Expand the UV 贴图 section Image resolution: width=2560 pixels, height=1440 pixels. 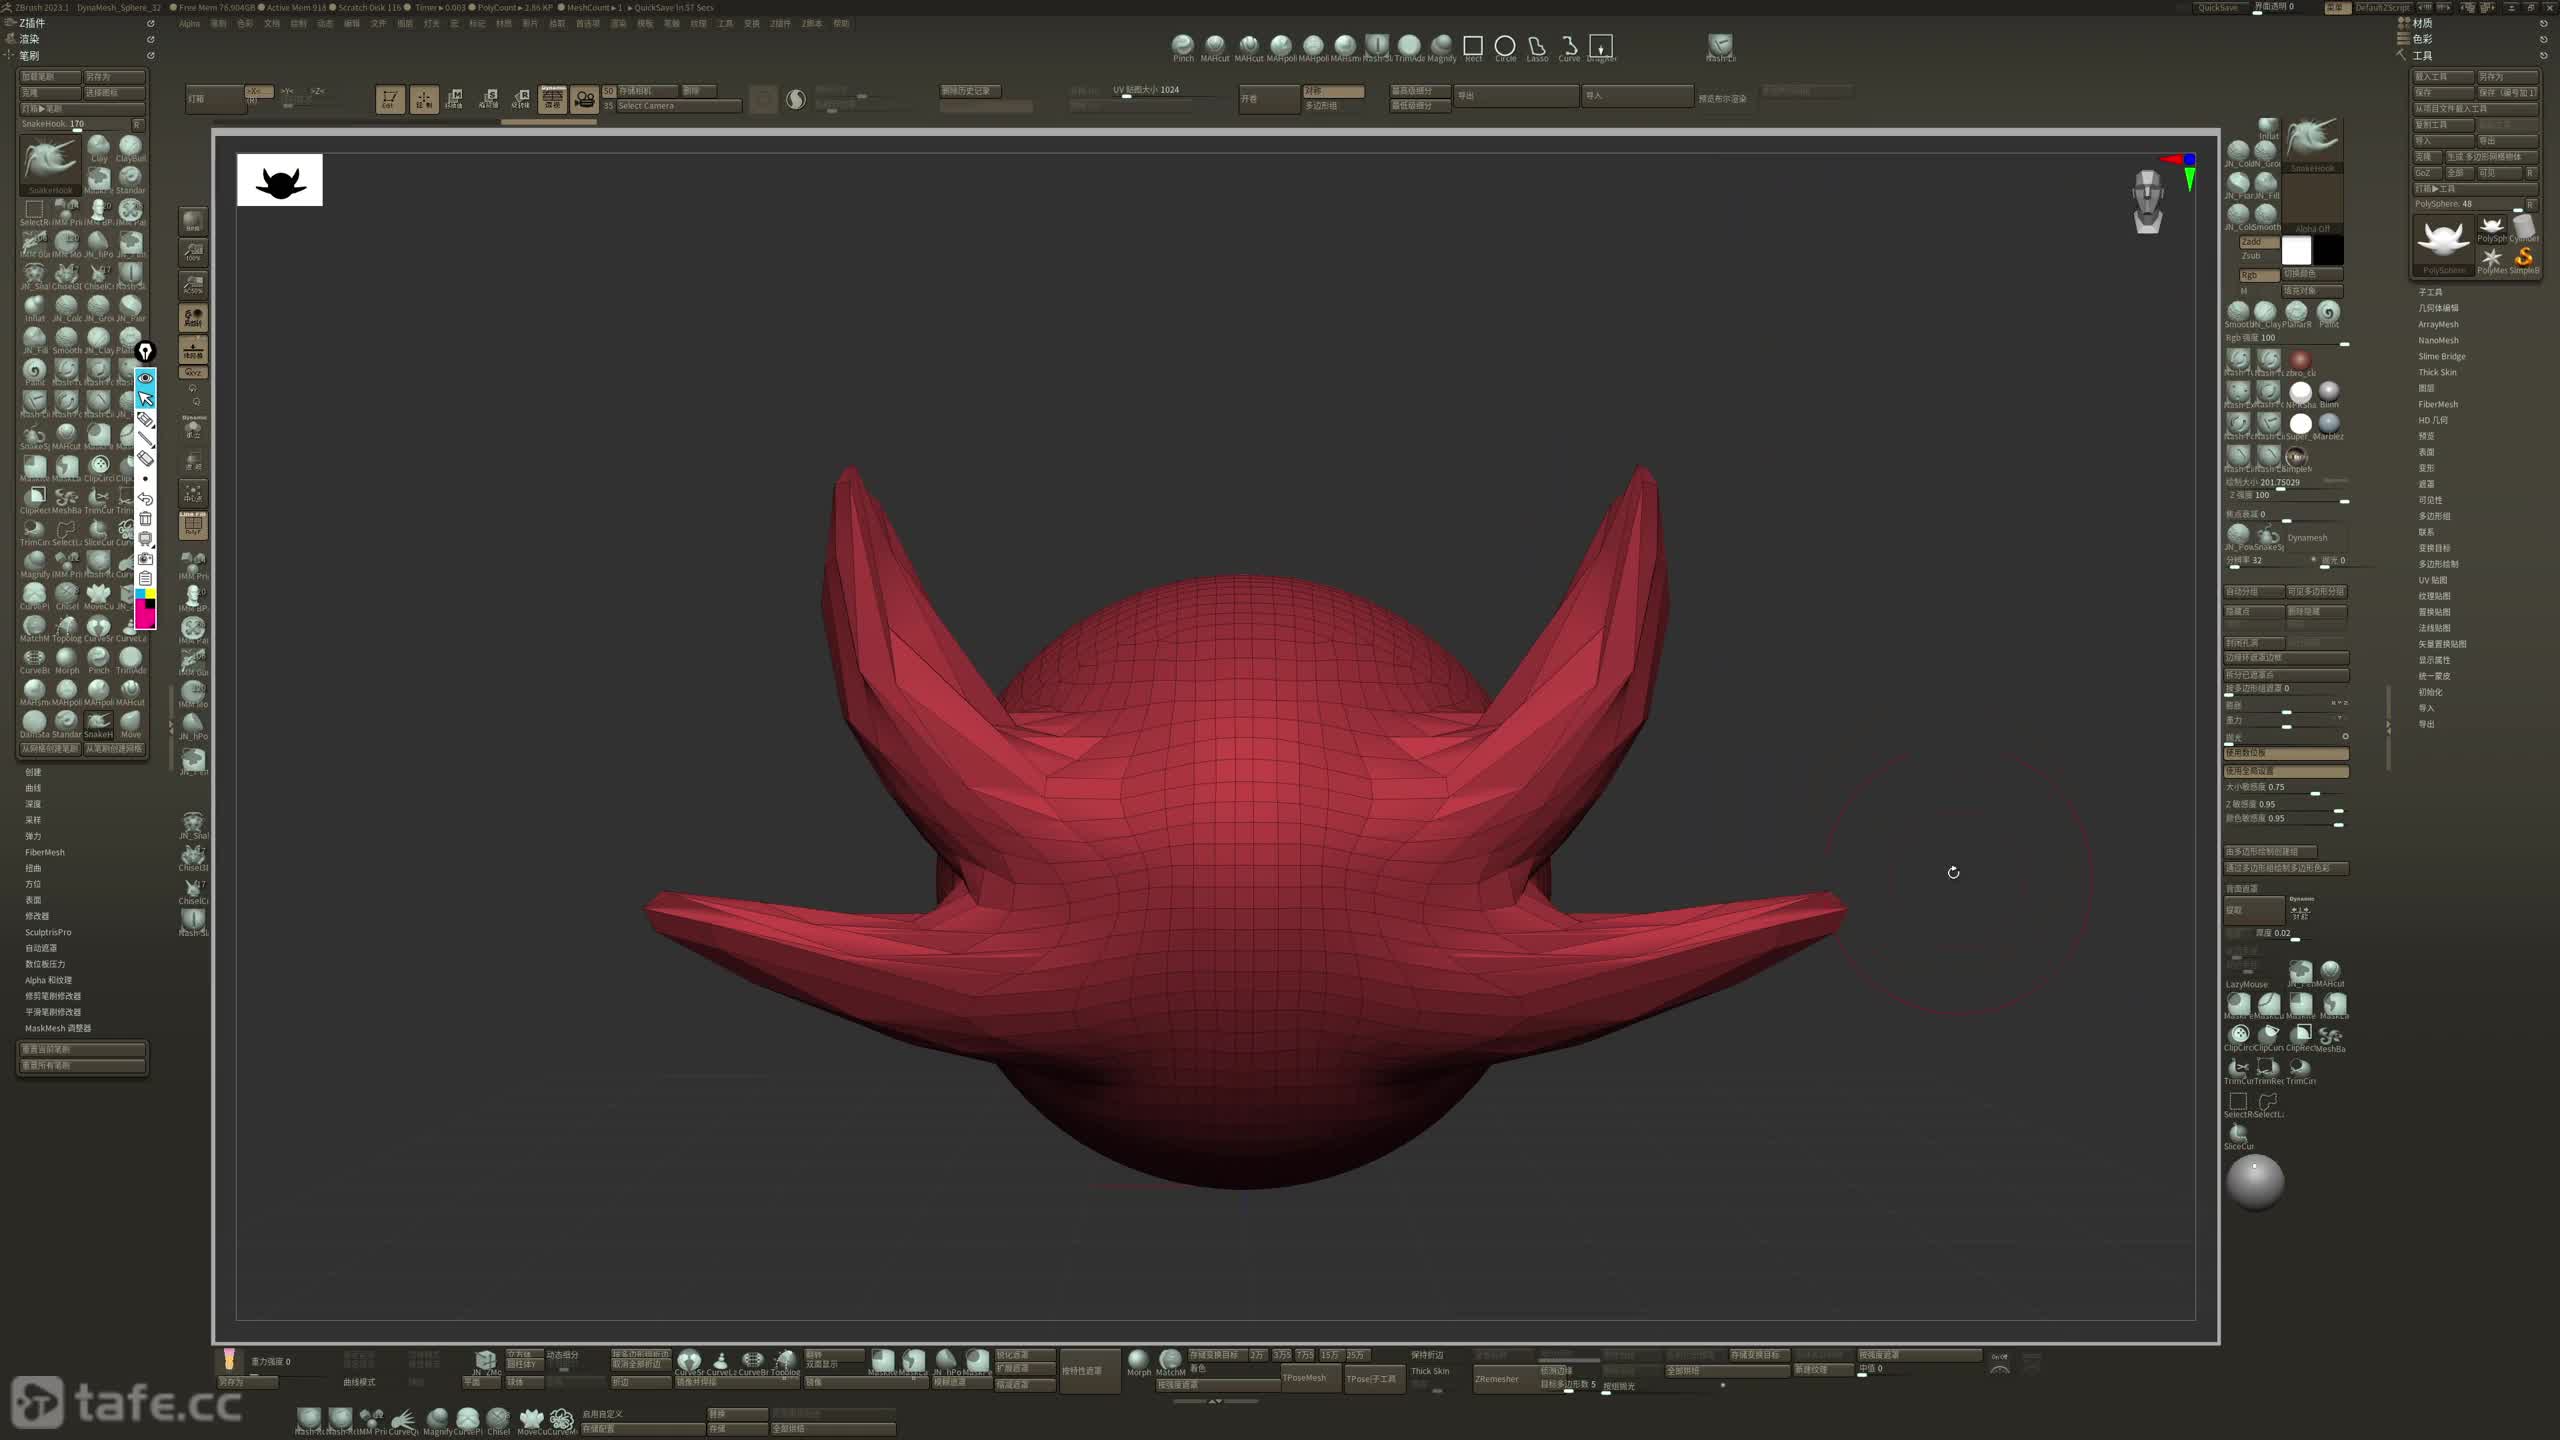click(x=2433, y=580)
